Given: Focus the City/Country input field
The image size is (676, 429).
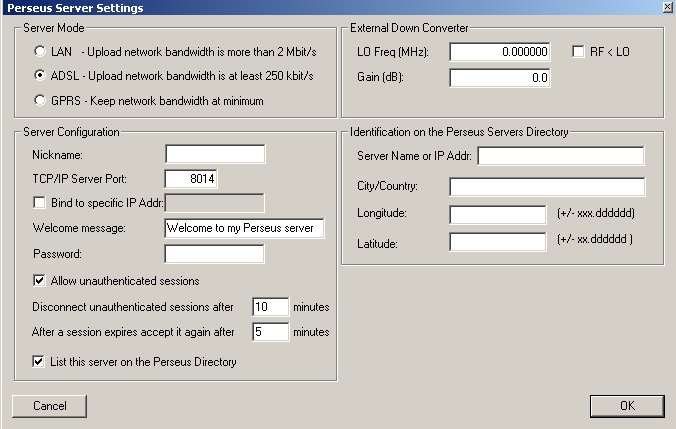Looking at the screenshot, I should (547, 186).
